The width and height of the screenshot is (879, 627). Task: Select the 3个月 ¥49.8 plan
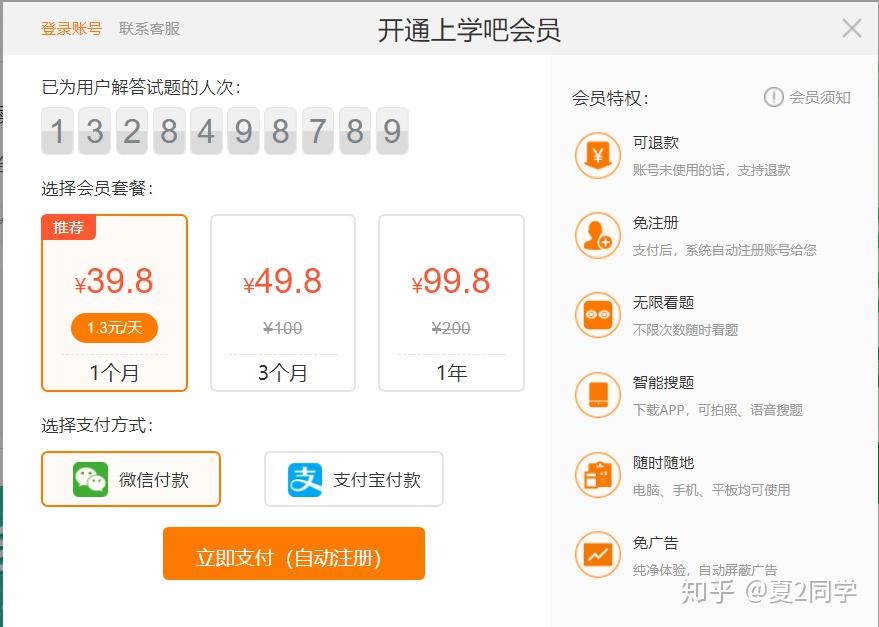coord(283,303)
